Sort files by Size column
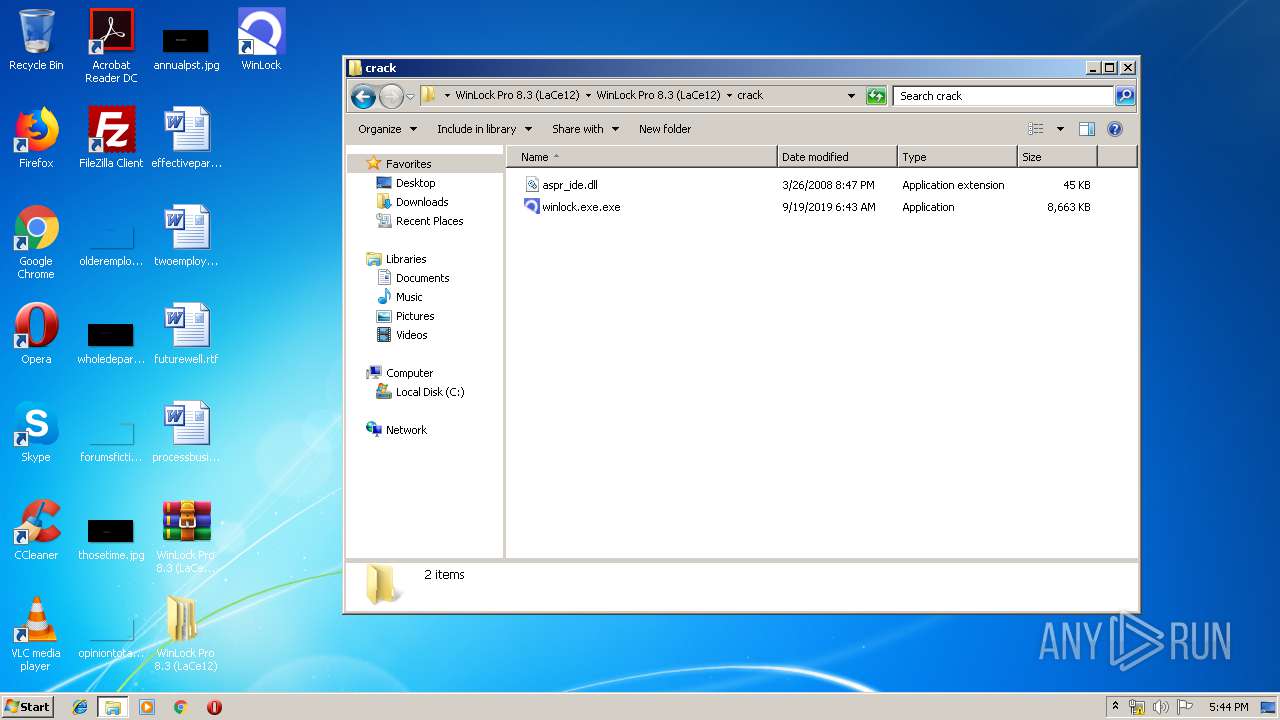 tap(1057, 157)
